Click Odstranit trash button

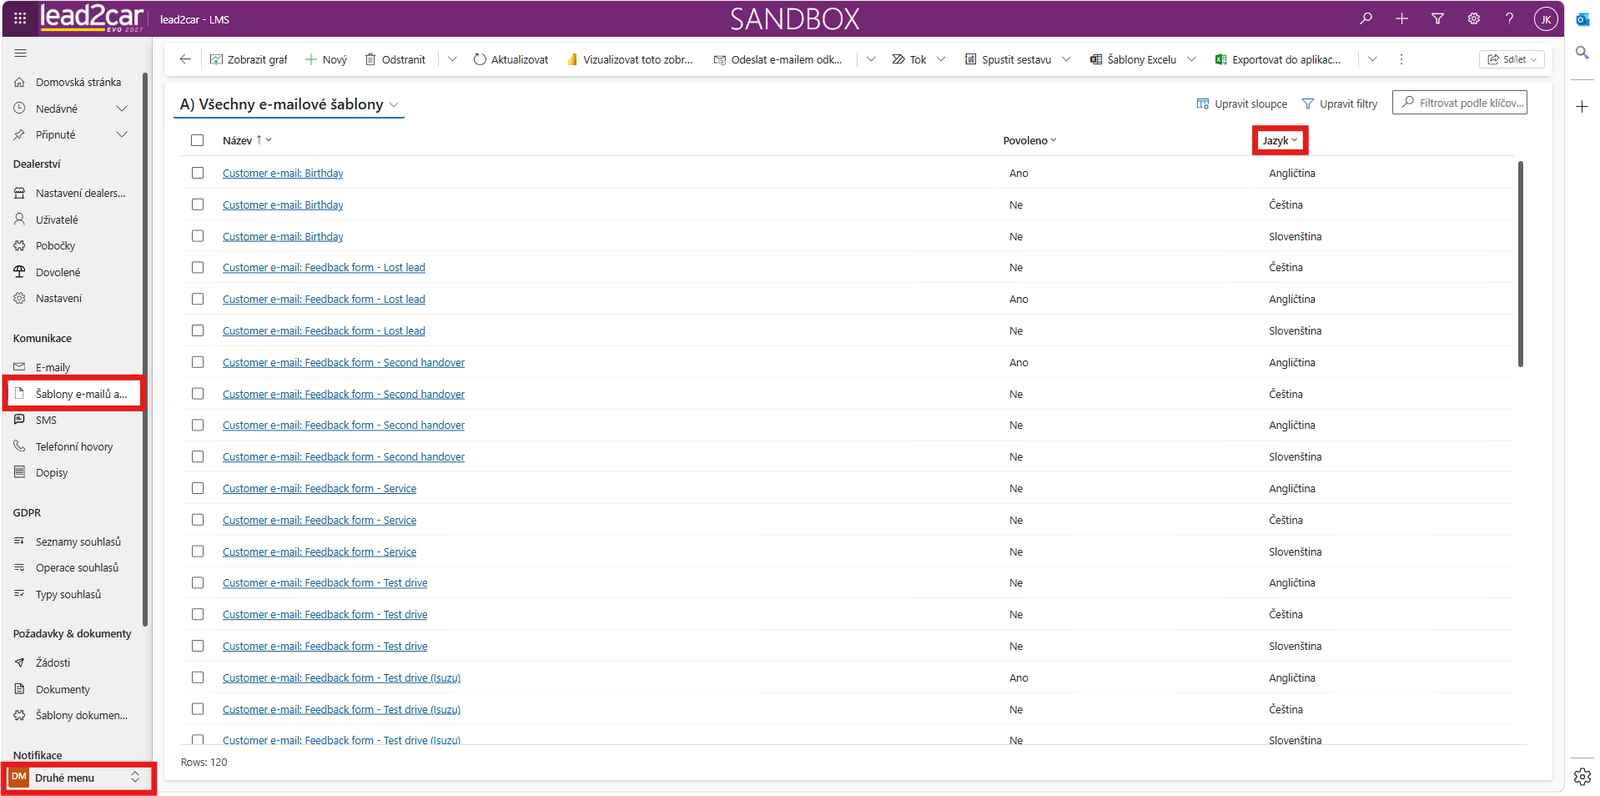(x=395, y=59)
